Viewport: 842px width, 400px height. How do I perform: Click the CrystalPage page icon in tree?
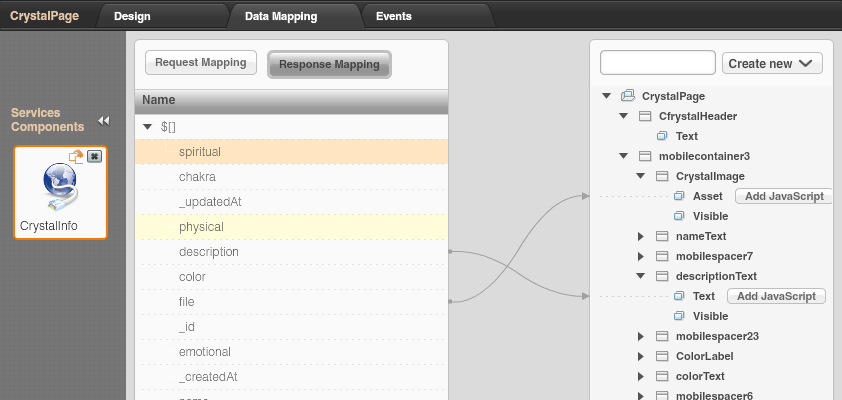[628, 96]
